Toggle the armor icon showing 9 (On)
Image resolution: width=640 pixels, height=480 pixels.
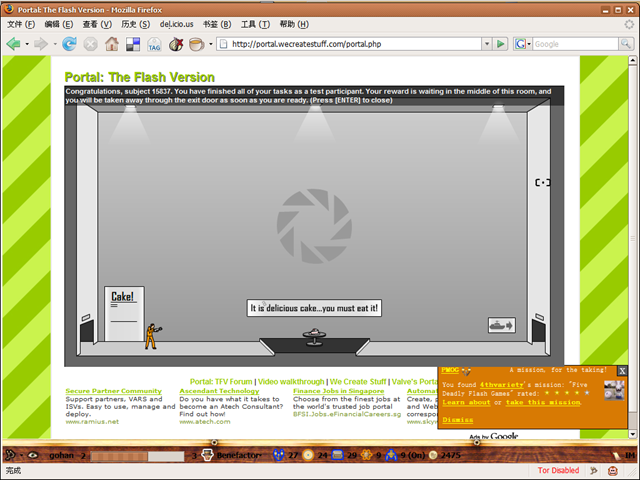pyautogui.click(x=391, y=455)
